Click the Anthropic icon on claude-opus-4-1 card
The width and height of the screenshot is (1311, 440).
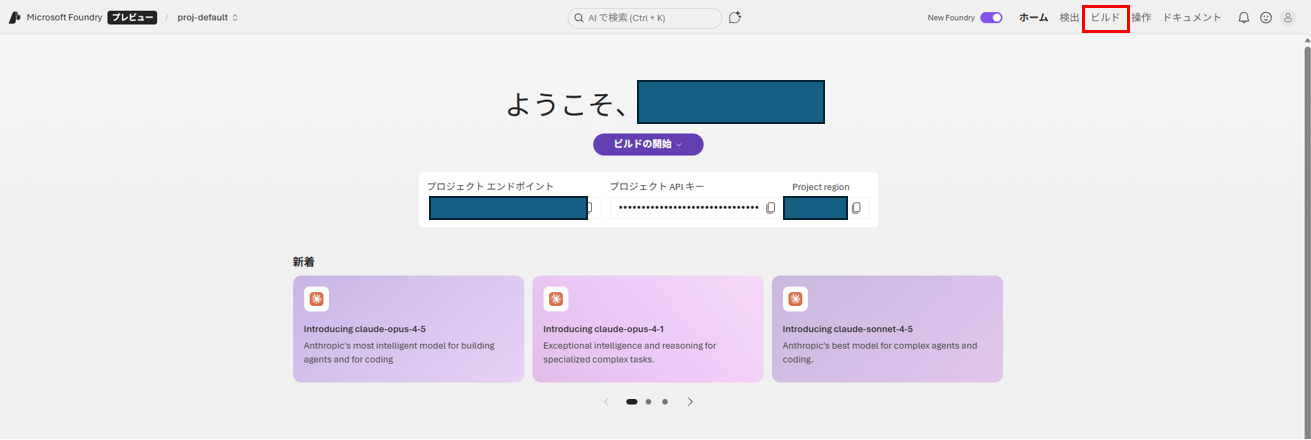pyautogui.click(x=556, y=299)
